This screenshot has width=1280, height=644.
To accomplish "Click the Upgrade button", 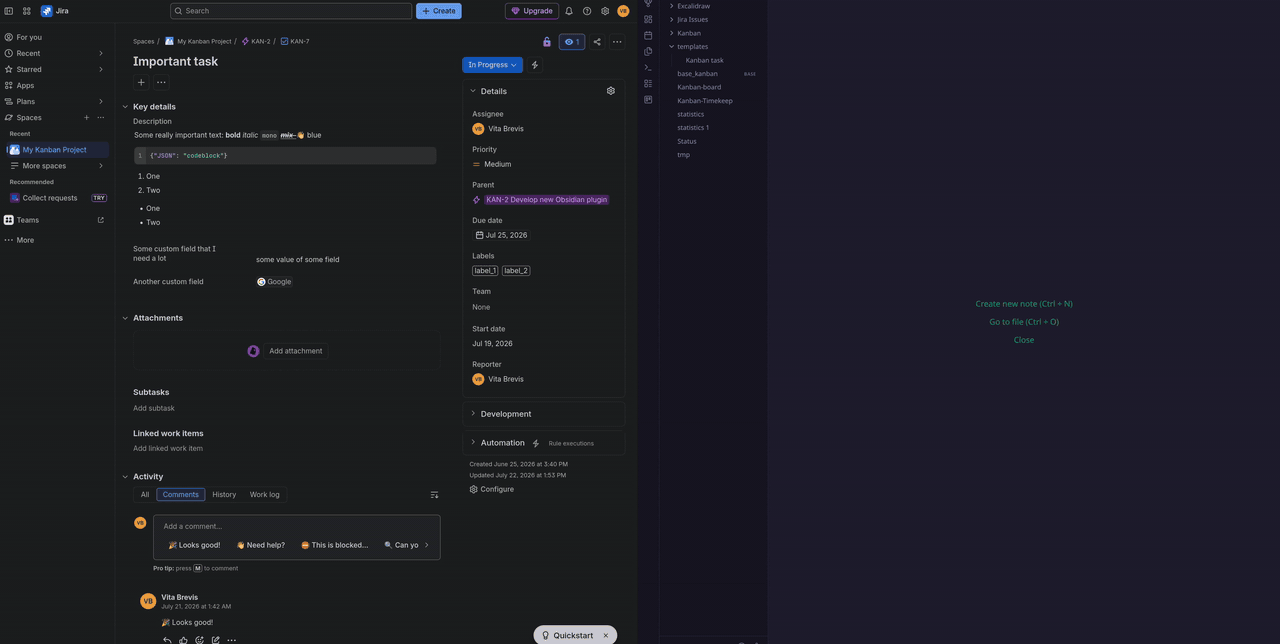I will tap(532, 11).
